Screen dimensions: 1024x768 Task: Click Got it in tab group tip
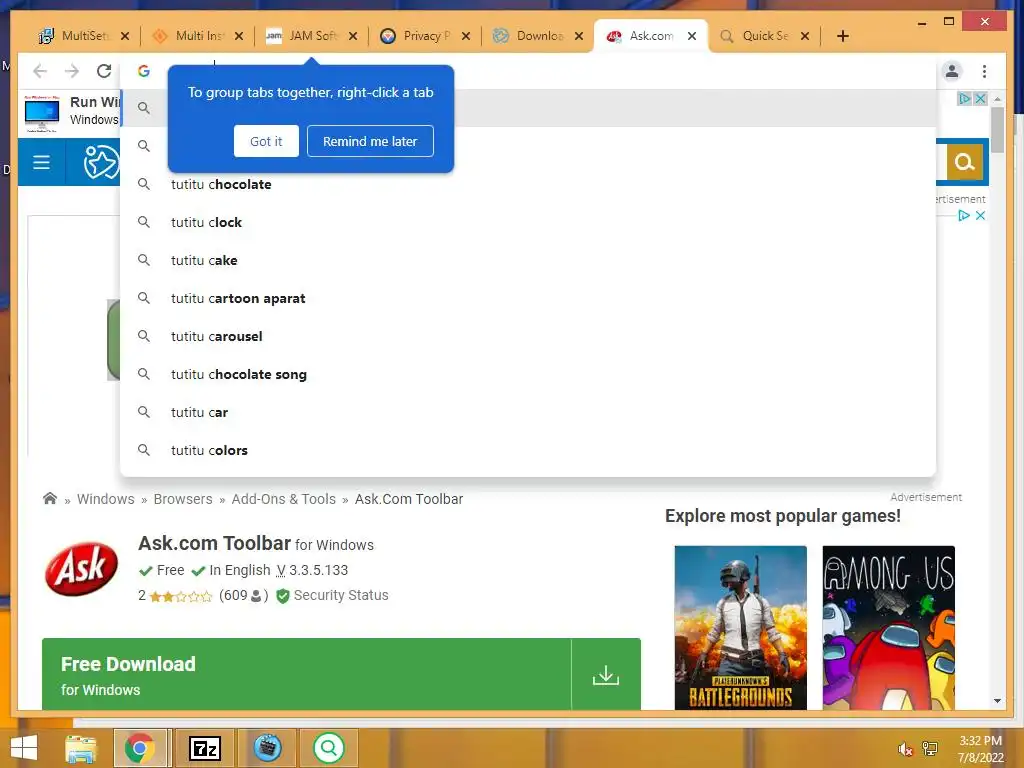pyautogui.click(x=266, y=141)
